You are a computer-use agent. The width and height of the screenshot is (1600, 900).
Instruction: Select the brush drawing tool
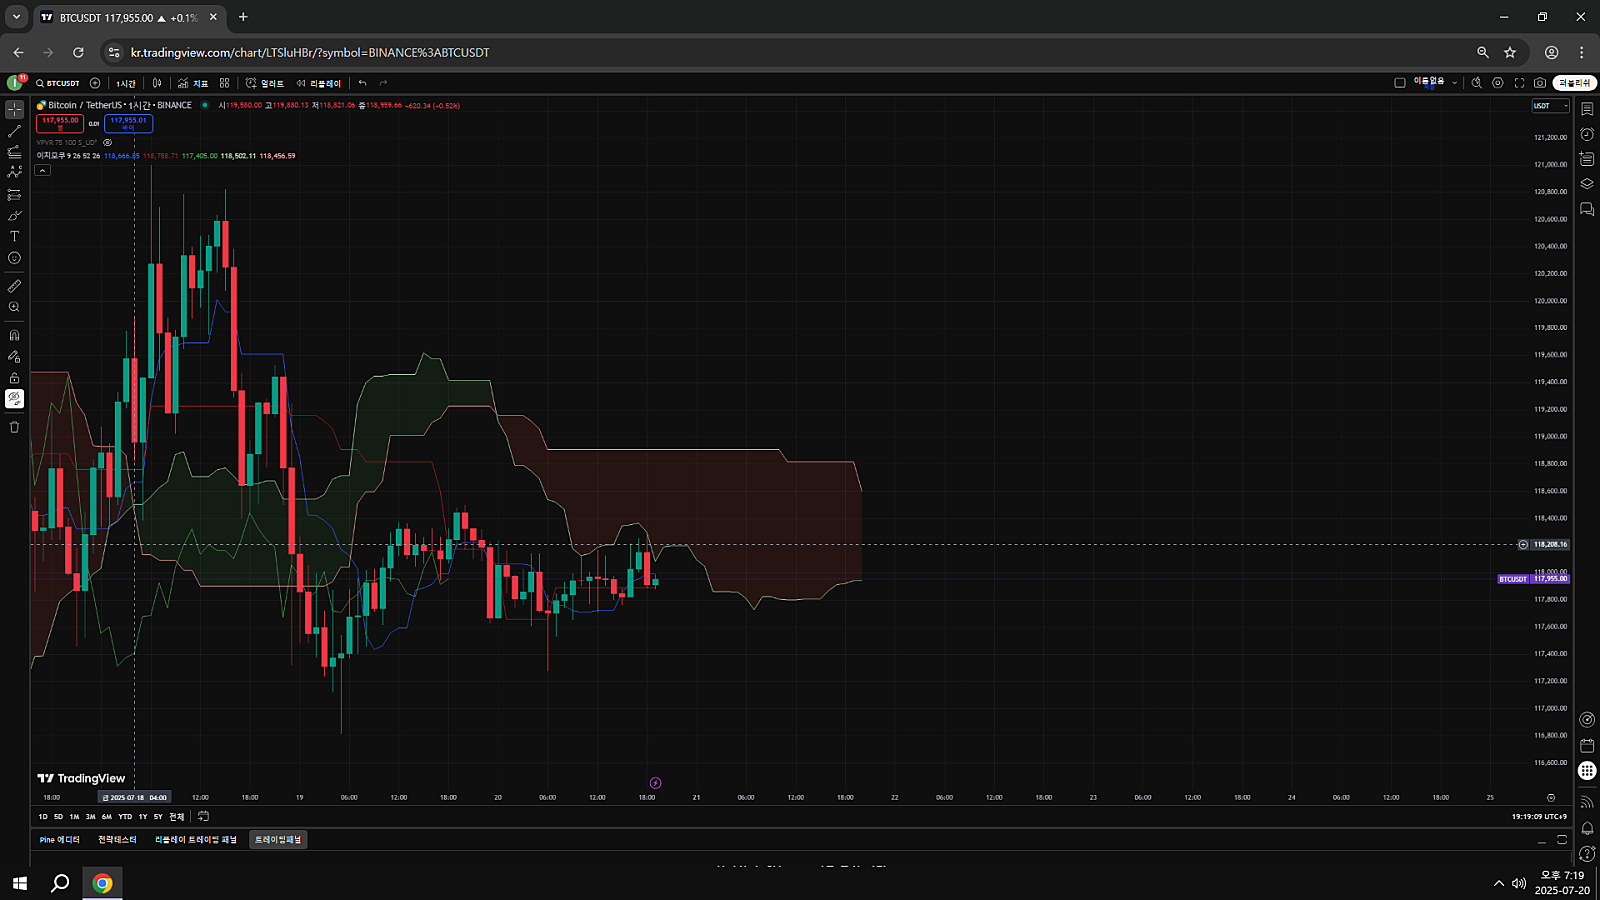pos(14,216)
